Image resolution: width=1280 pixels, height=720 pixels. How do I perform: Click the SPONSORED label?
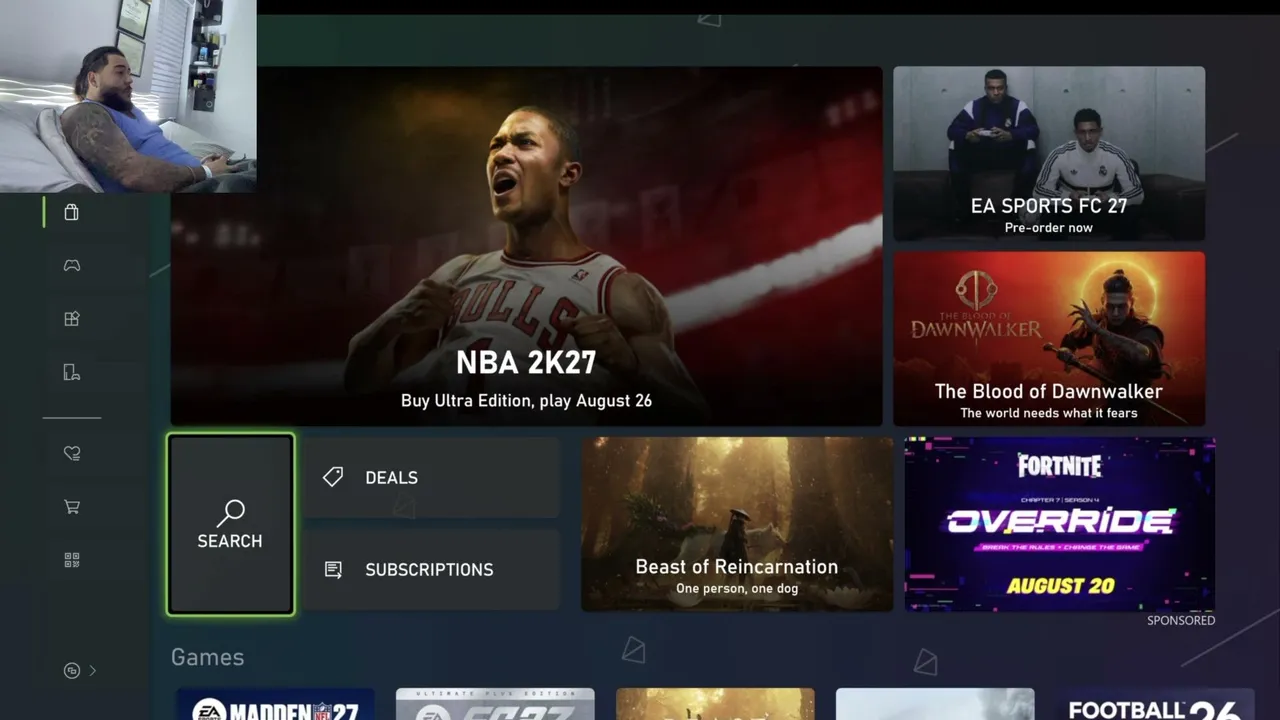(1181, 621)
